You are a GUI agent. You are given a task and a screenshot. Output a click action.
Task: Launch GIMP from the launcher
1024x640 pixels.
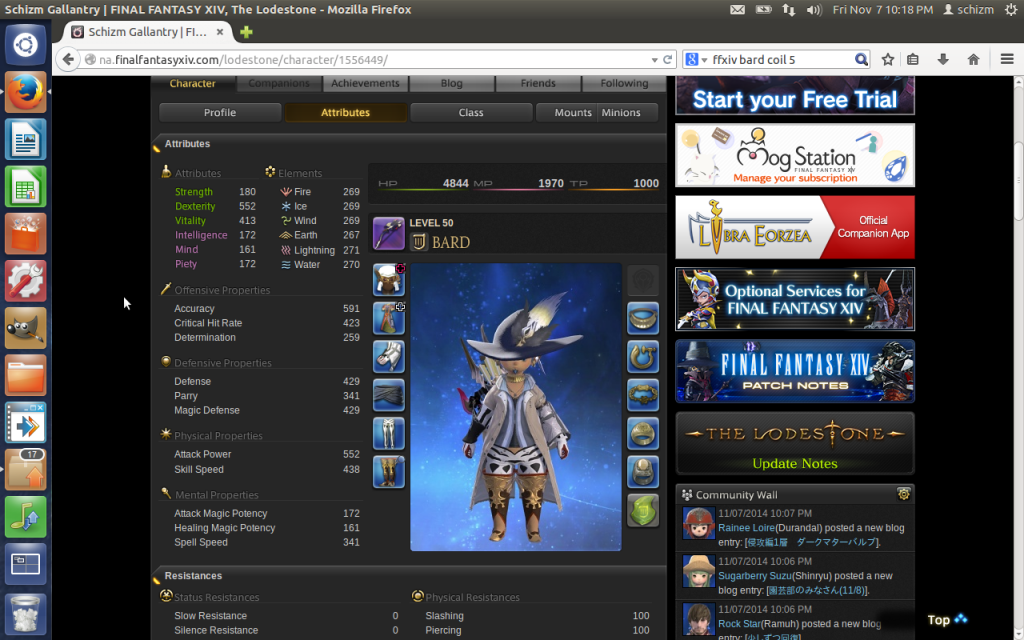click(25, 328)
